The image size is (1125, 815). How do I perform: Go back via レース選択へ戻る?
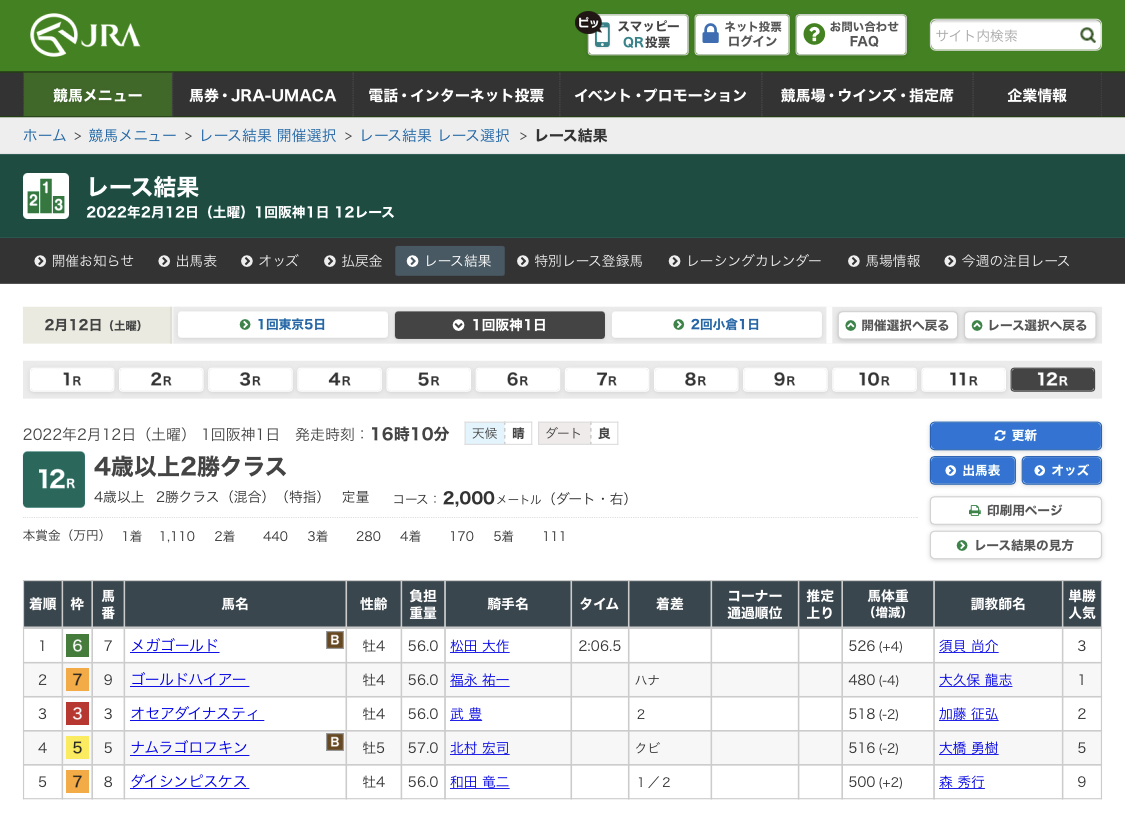[x=1029, y=325]
